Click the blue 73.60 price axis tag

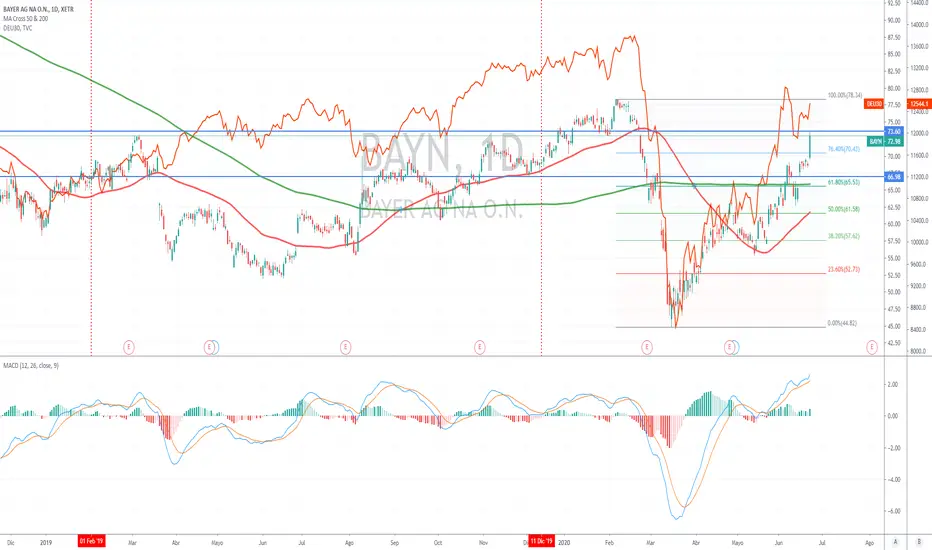(x=893, y=131)
